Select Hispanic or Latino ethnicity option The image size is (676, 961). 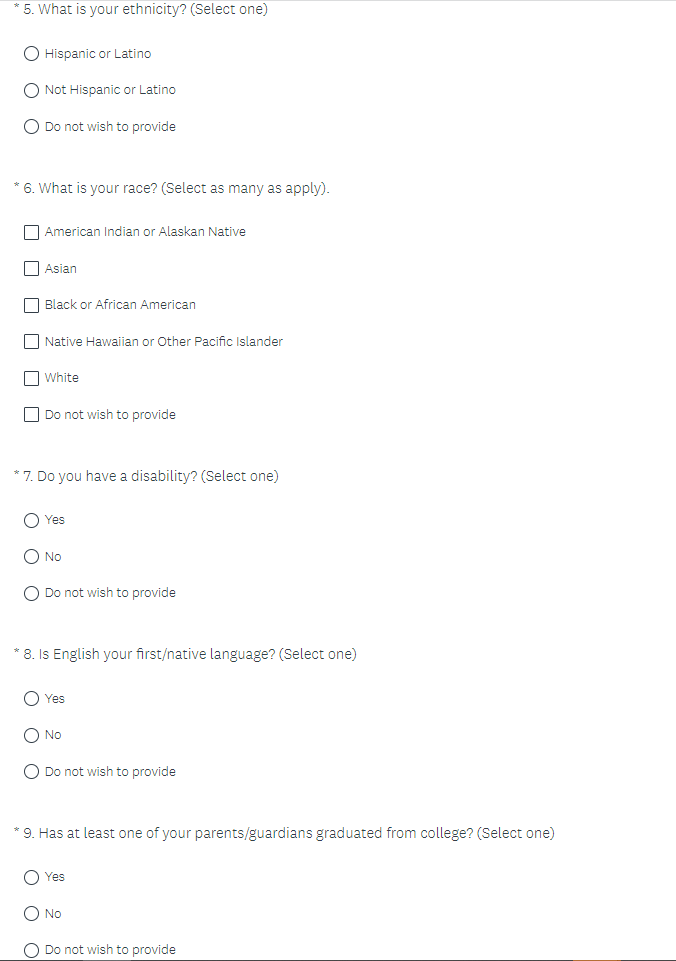click(x=32, y=54)
